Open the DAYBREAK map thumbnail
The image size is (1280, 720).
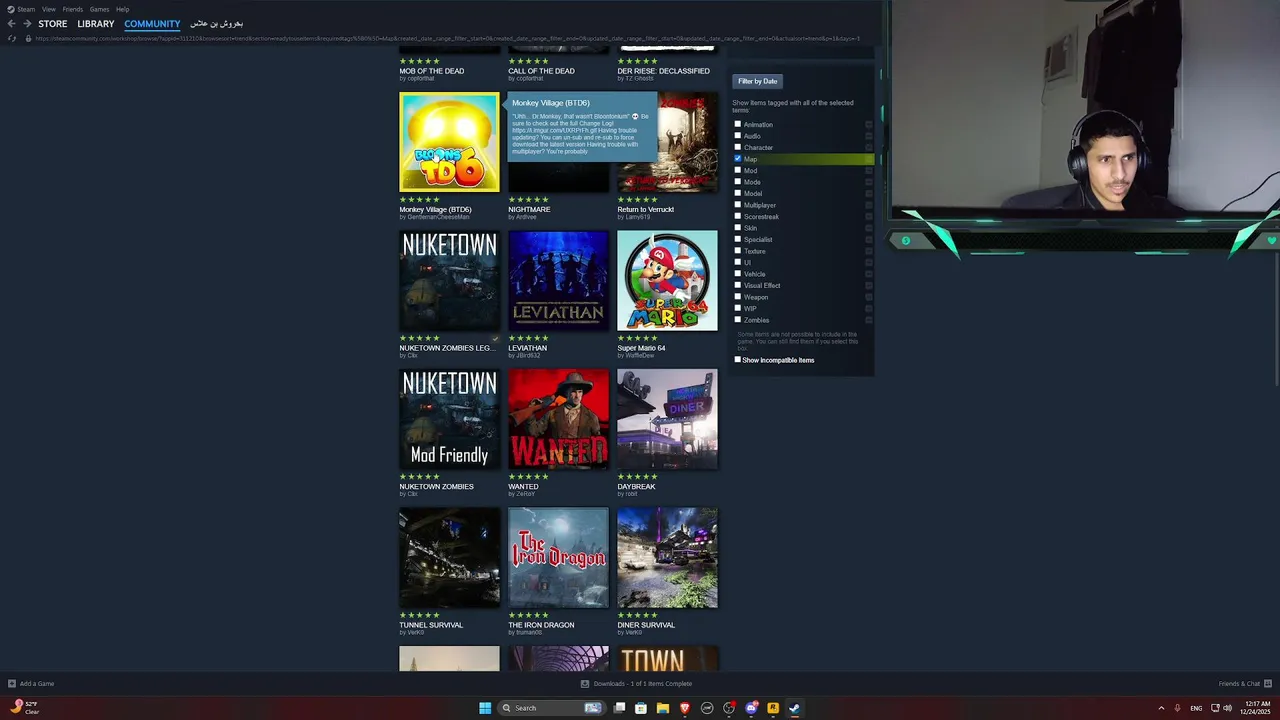[667, 419]
